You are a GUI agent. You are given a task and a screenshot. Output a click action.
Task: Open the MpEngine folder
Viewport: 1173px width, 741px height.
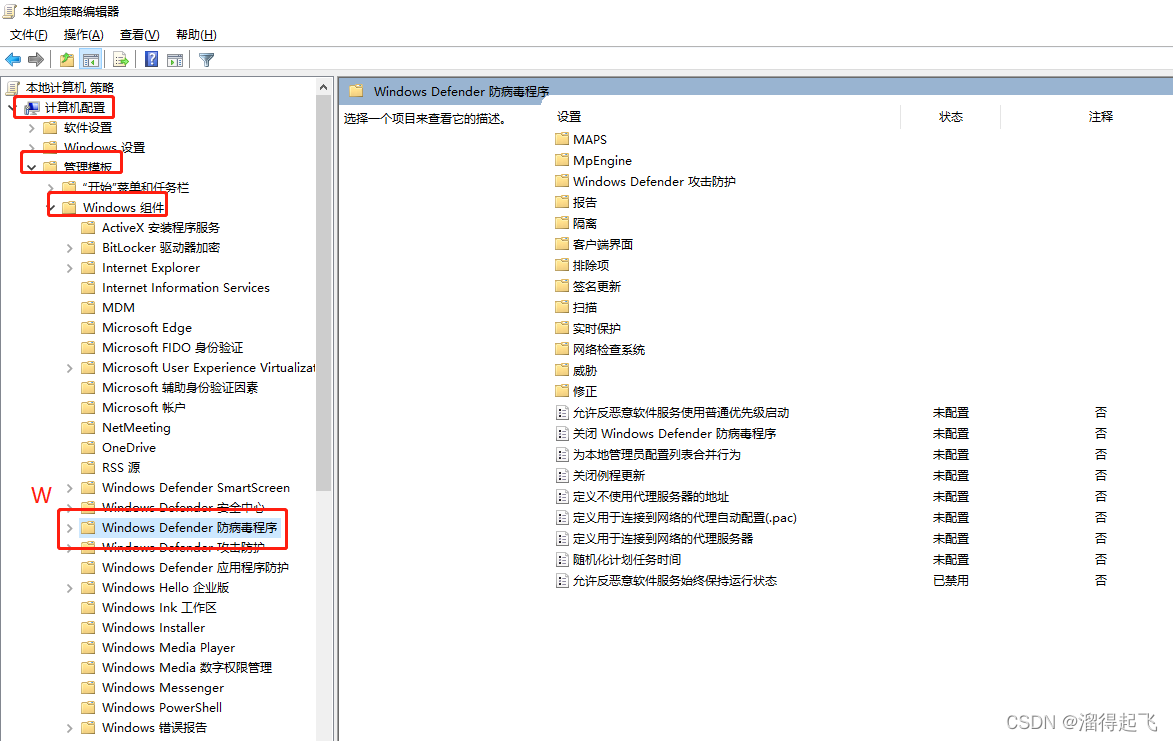[x=594, y=160]
